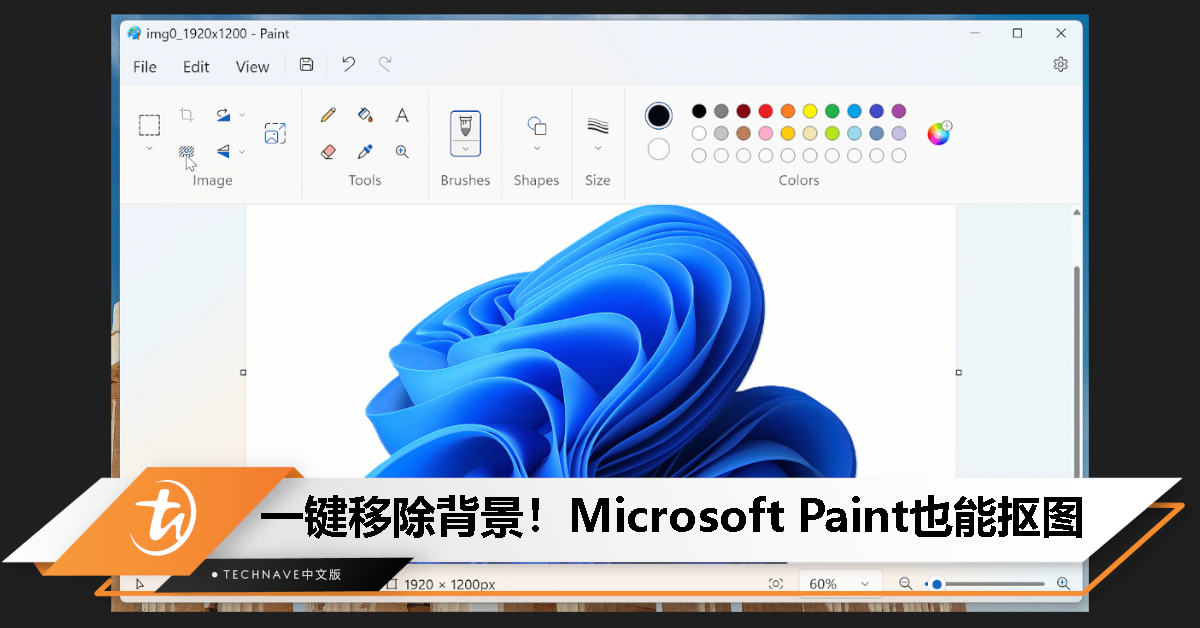Select the Eraser tool
Viewport: 1200px width, 628px height.
click(x=328, y=152)
